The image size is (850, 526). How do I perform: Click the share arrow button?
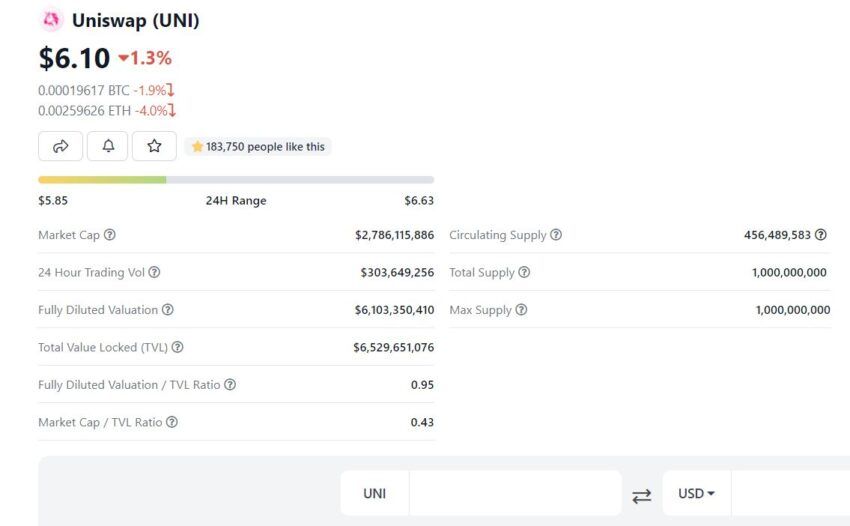[x=60, y=146]
